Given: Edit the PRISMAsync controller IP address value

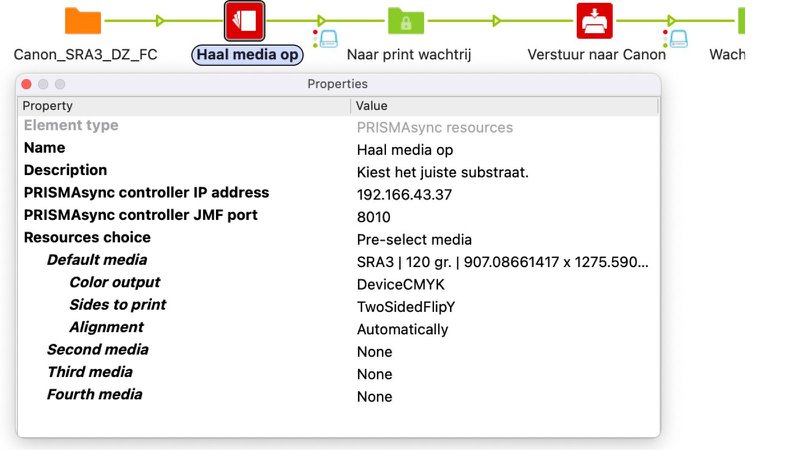Looking at the screenshot, I should click(404, 195).
